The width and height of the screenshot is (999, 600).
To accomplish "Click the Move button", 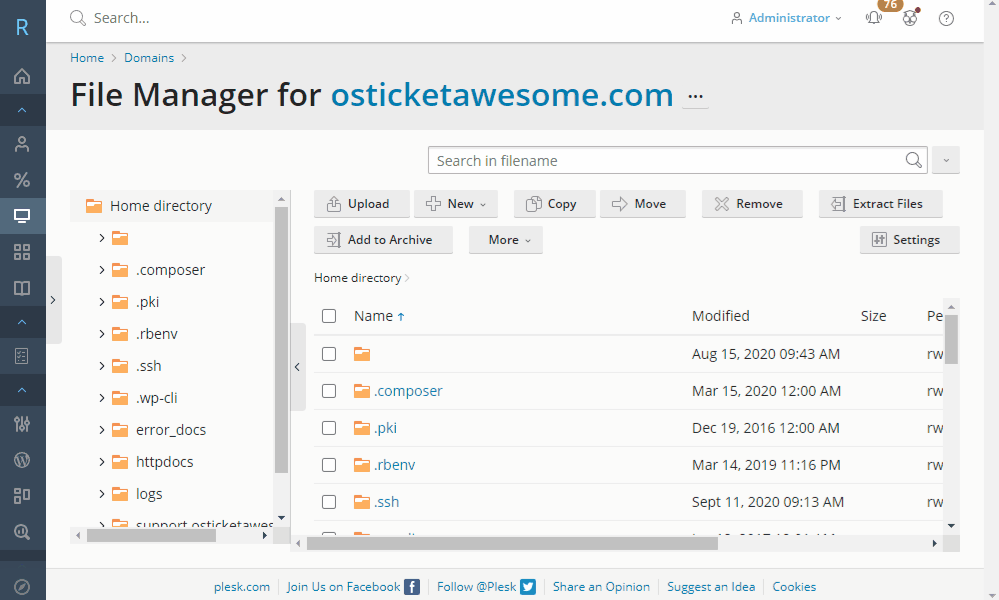I will coord(643,204).
